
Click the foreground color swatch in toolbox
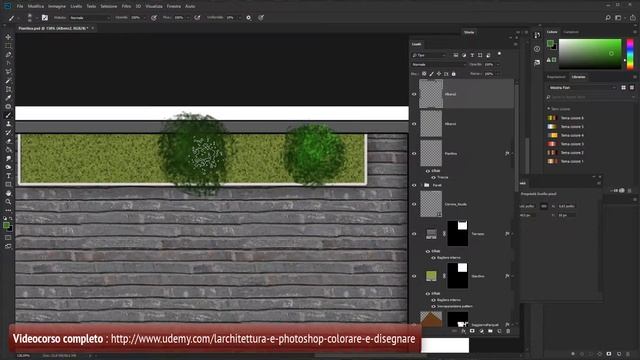click(6, 225)
